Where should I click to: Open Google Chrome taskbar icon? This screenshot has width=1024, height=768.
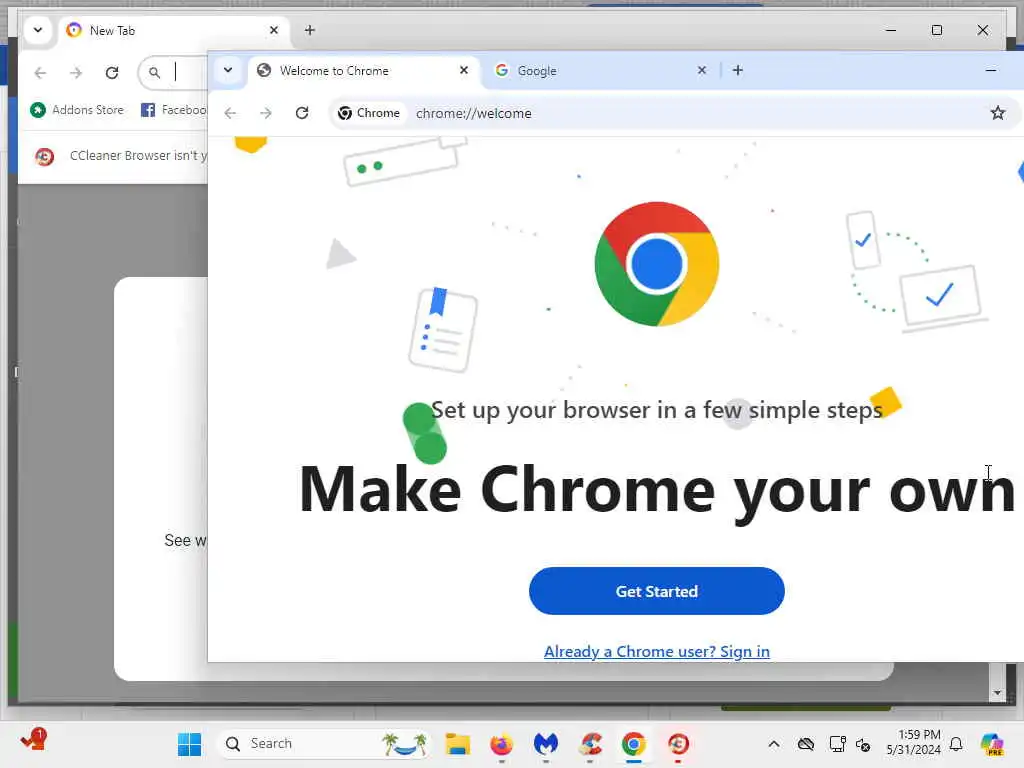tap(633, 744)
